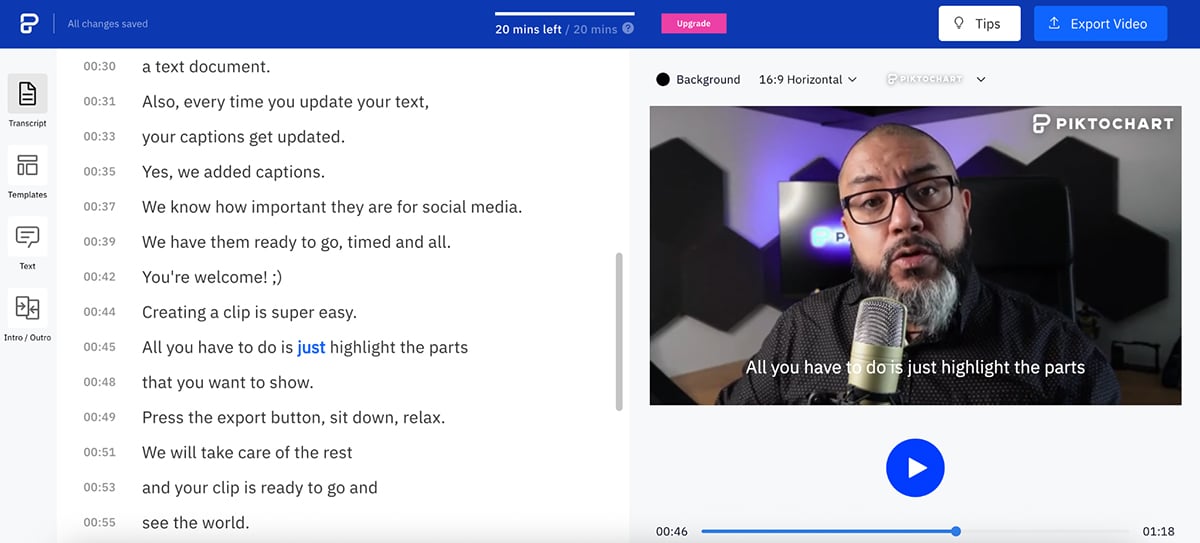This screenshot has height=543, width=1200.
Task: Open the black Background color swatch
Action: (663, 80)
